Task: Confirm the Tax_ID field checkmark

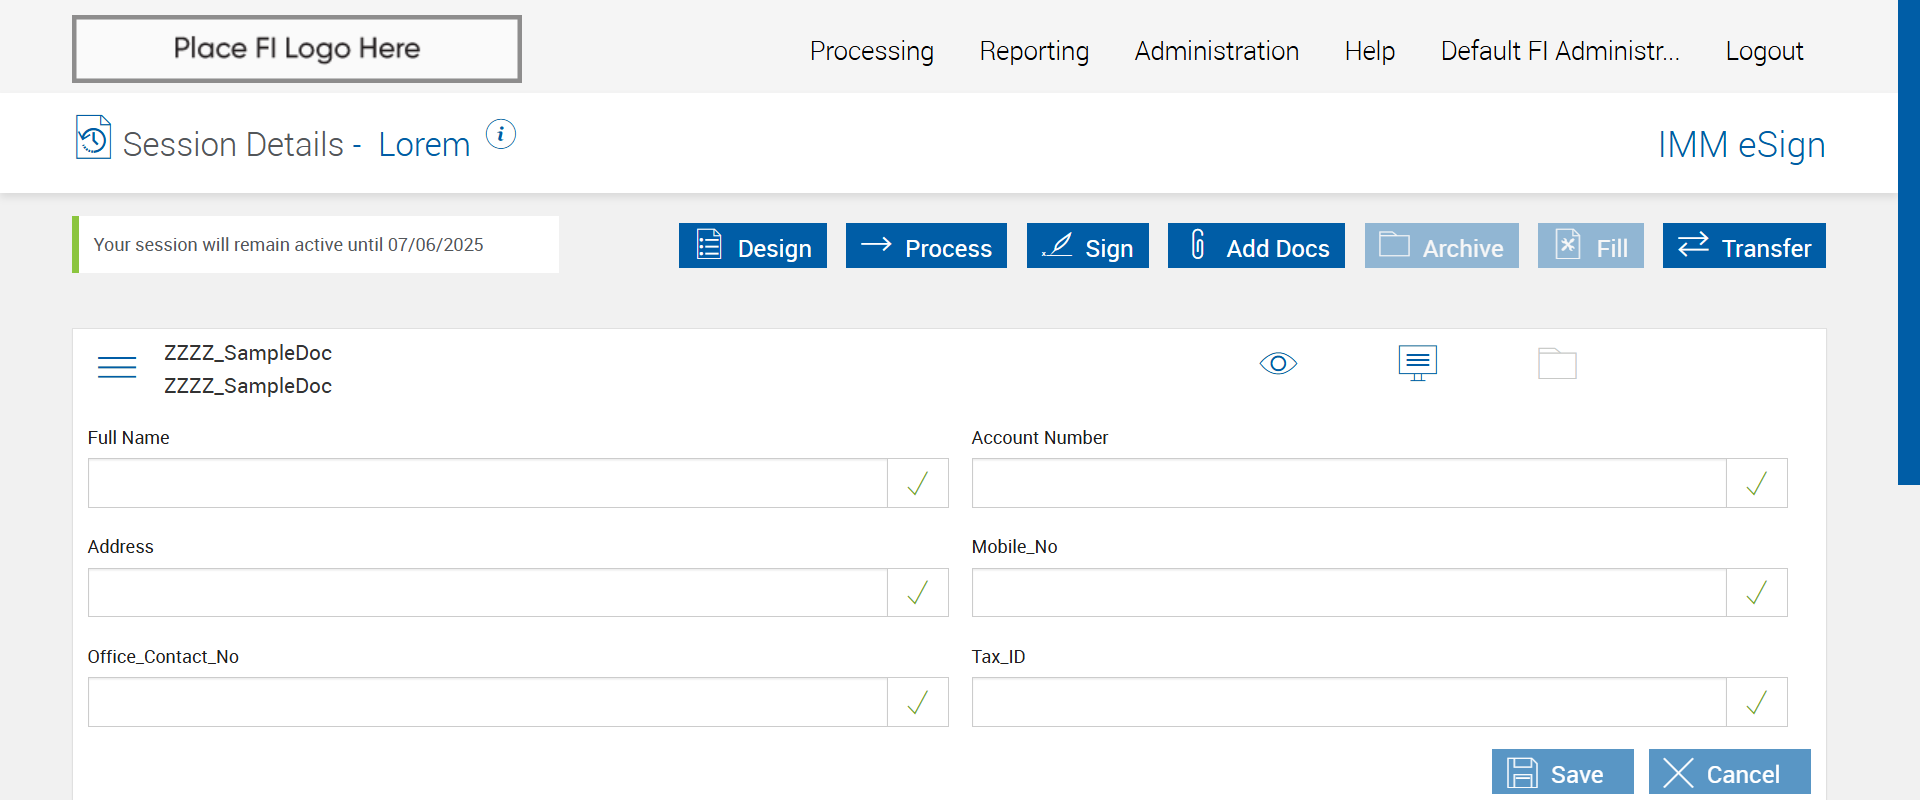Action: tap(1756, 703)
